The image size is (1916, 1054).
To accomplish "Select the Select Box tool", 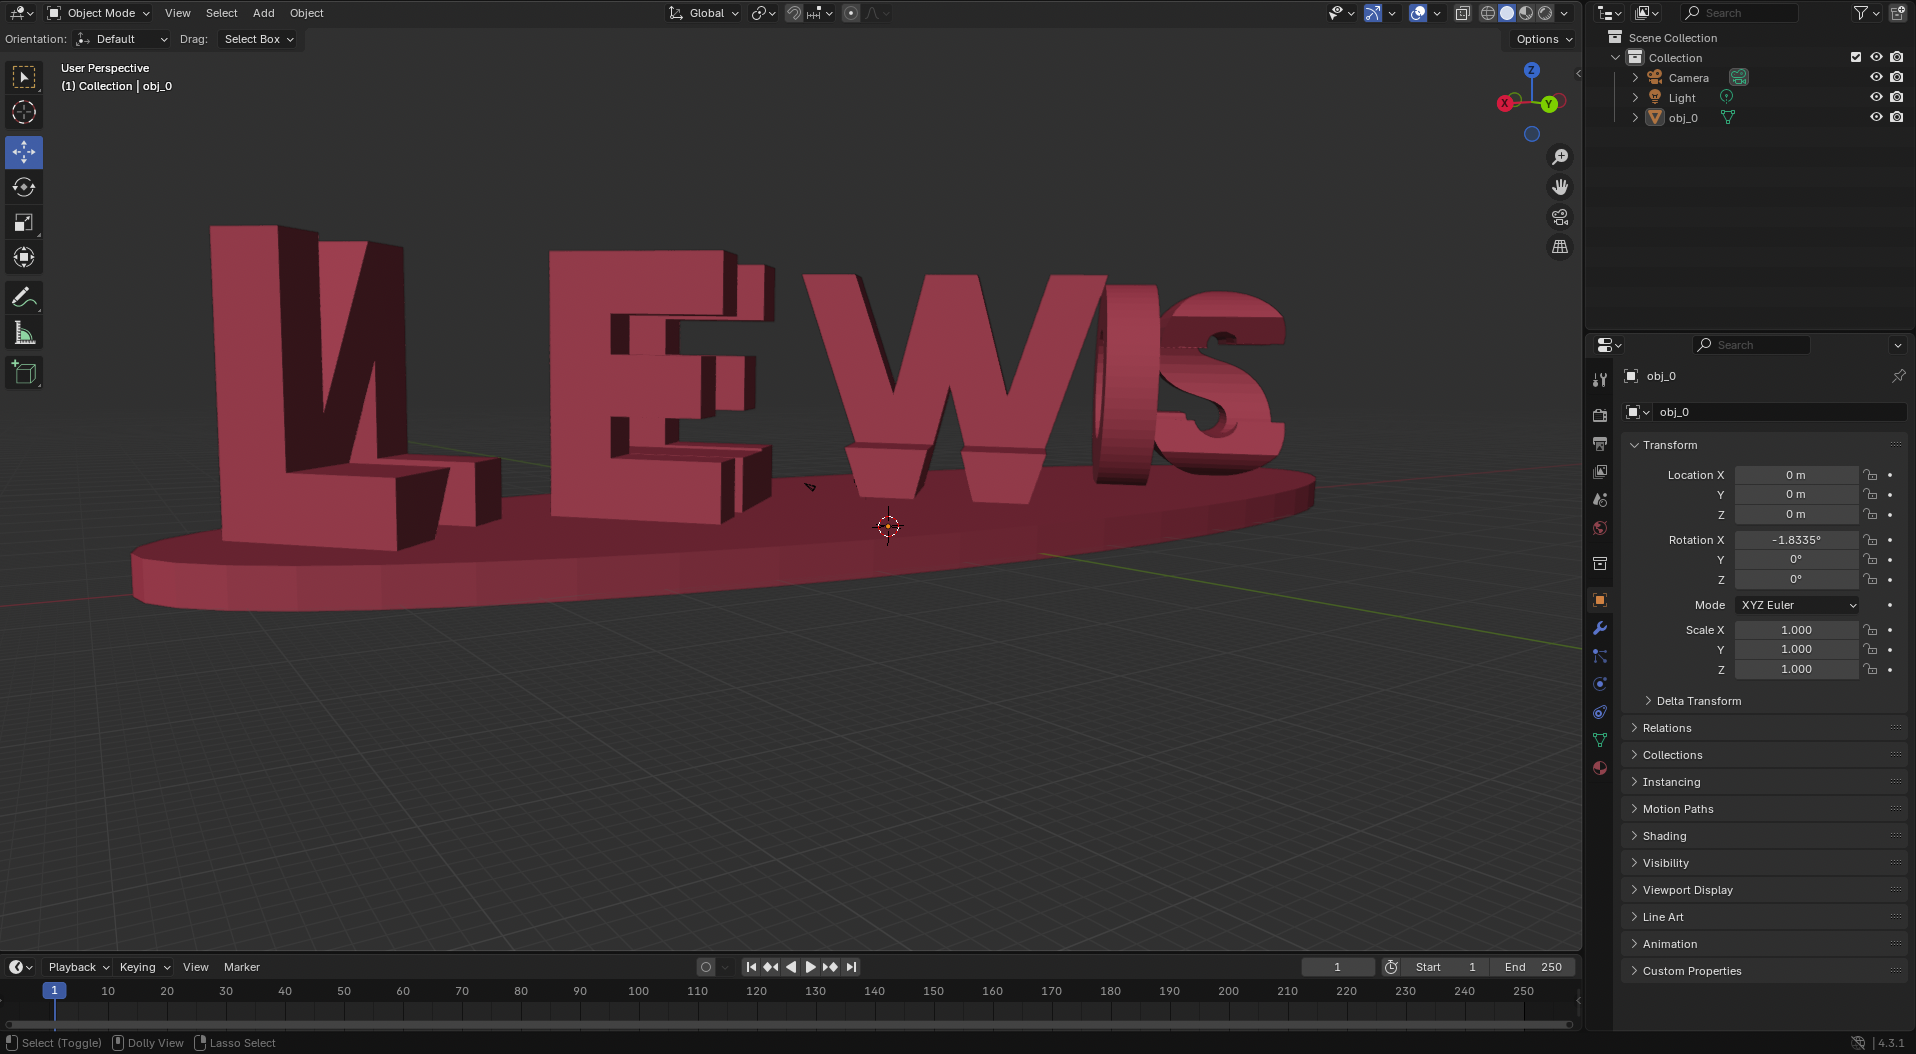I will 24,77.
